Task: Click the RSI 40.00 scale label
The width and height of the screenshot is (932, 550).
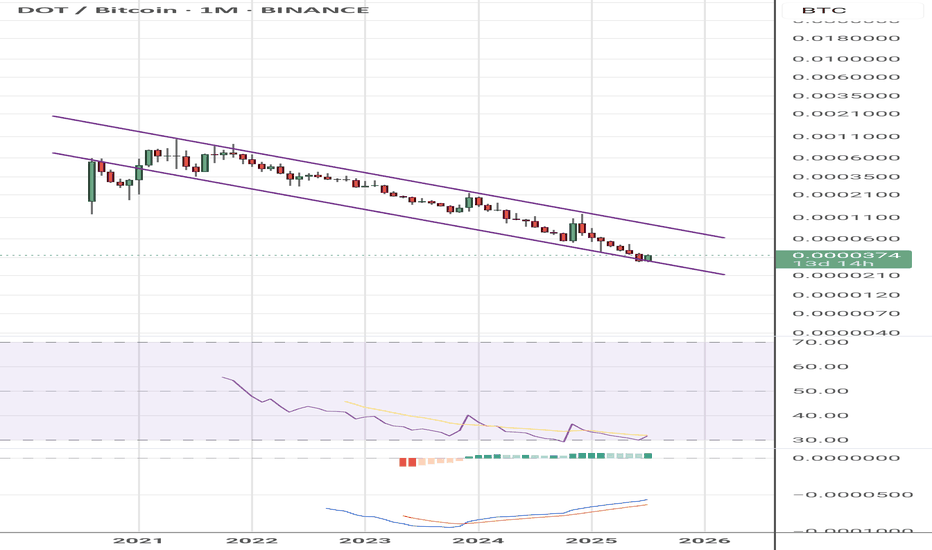Action: coord(821,416)
